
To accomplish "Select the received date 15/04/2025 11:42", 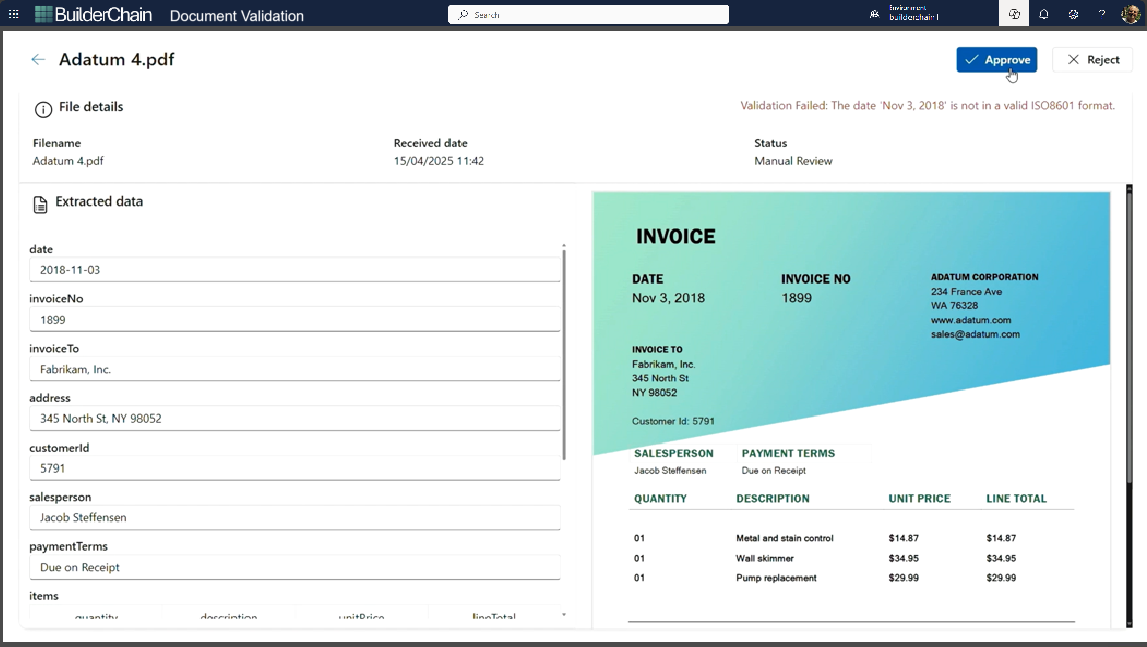I will click(439, 161).
